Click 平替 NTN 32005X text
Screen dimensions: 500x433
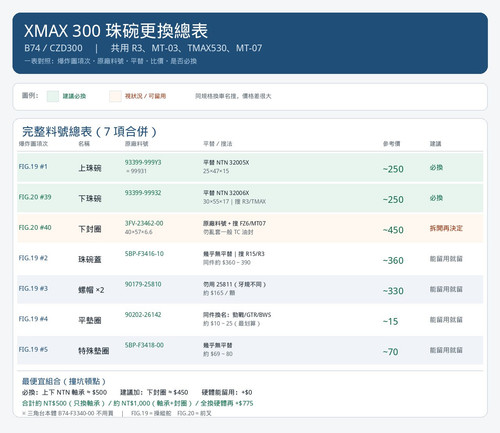(226, 162)
